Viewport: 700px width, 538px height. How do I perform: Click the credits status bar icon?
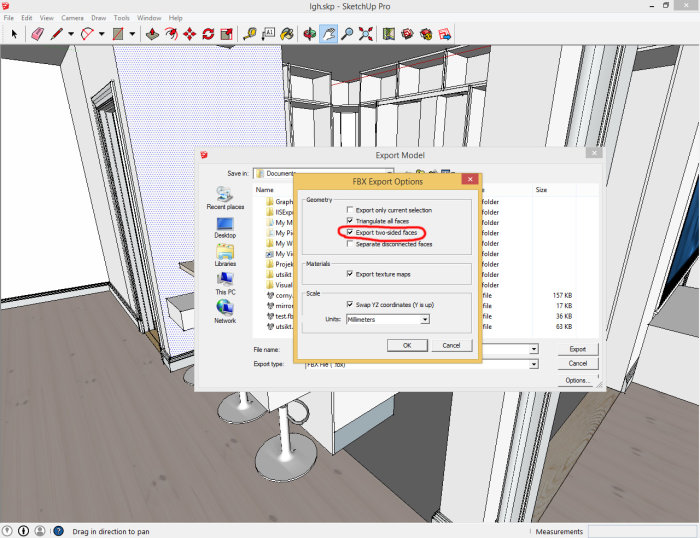[24, 531]
